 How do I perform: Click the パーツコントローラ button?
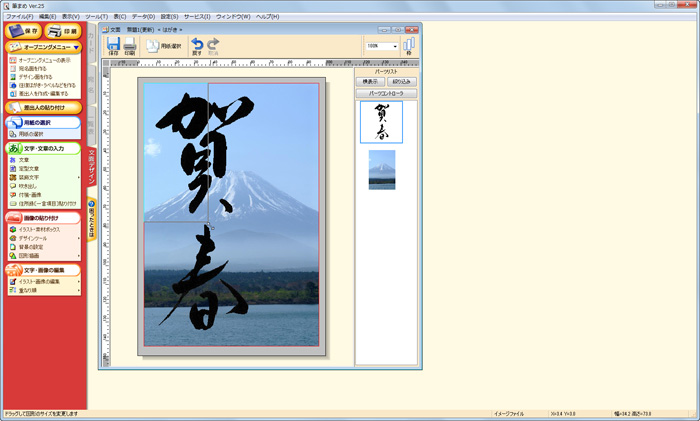tap(385, 93)
